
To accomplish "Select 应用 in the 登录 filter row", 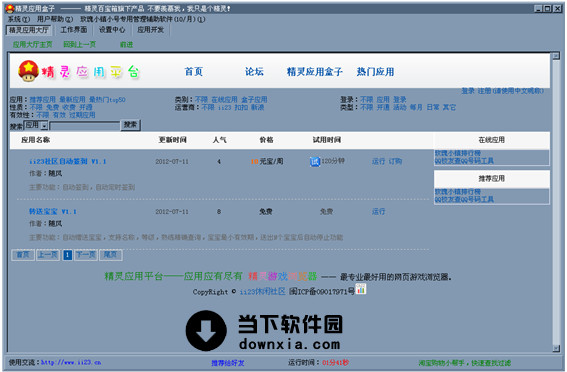I will pos(383,99).
